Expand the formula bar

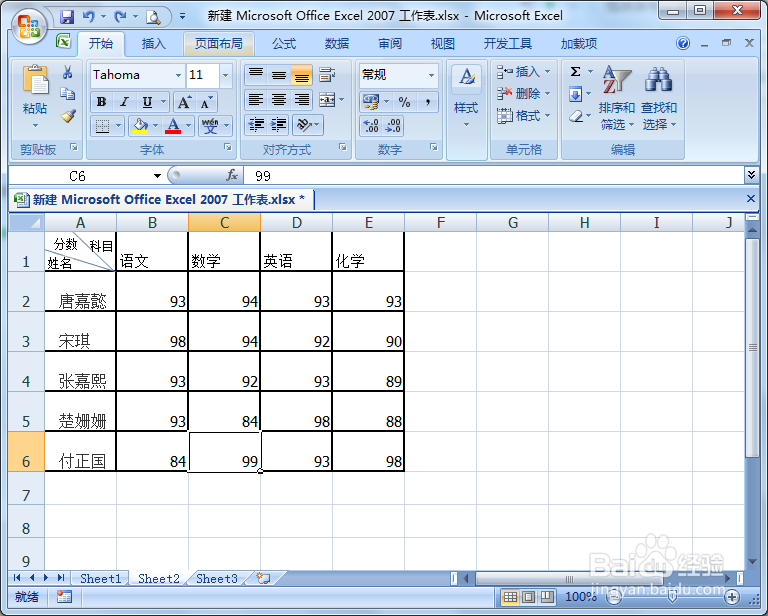tap(751, 175)
